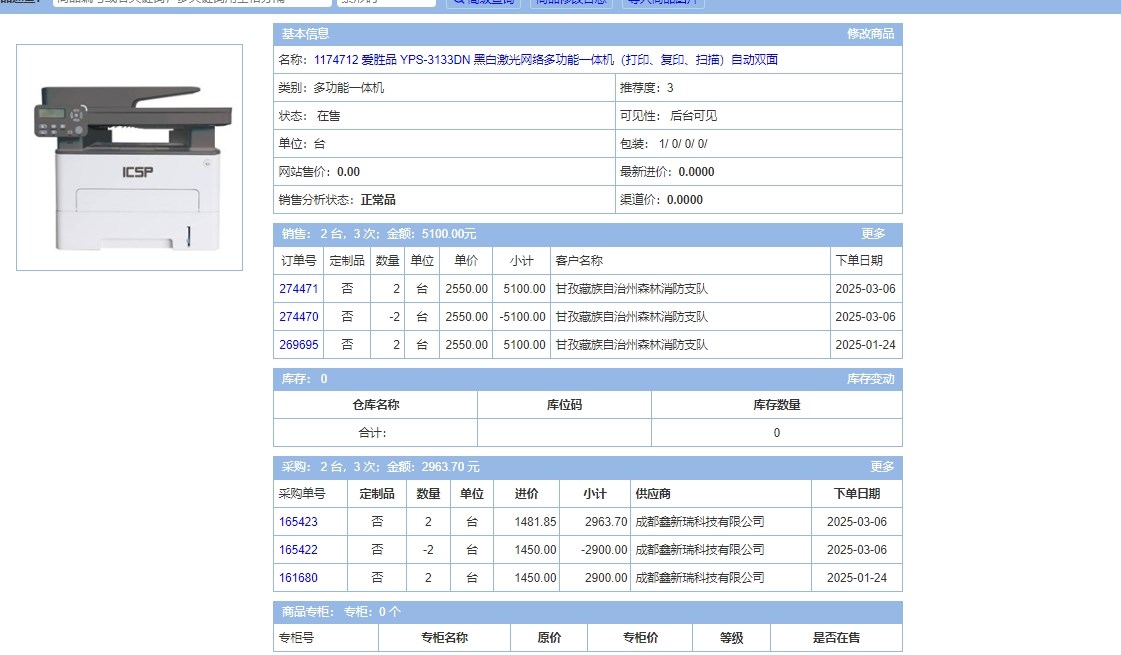Click the 仓库名称 column header
Screen dimensions: 1121x655
375,405
